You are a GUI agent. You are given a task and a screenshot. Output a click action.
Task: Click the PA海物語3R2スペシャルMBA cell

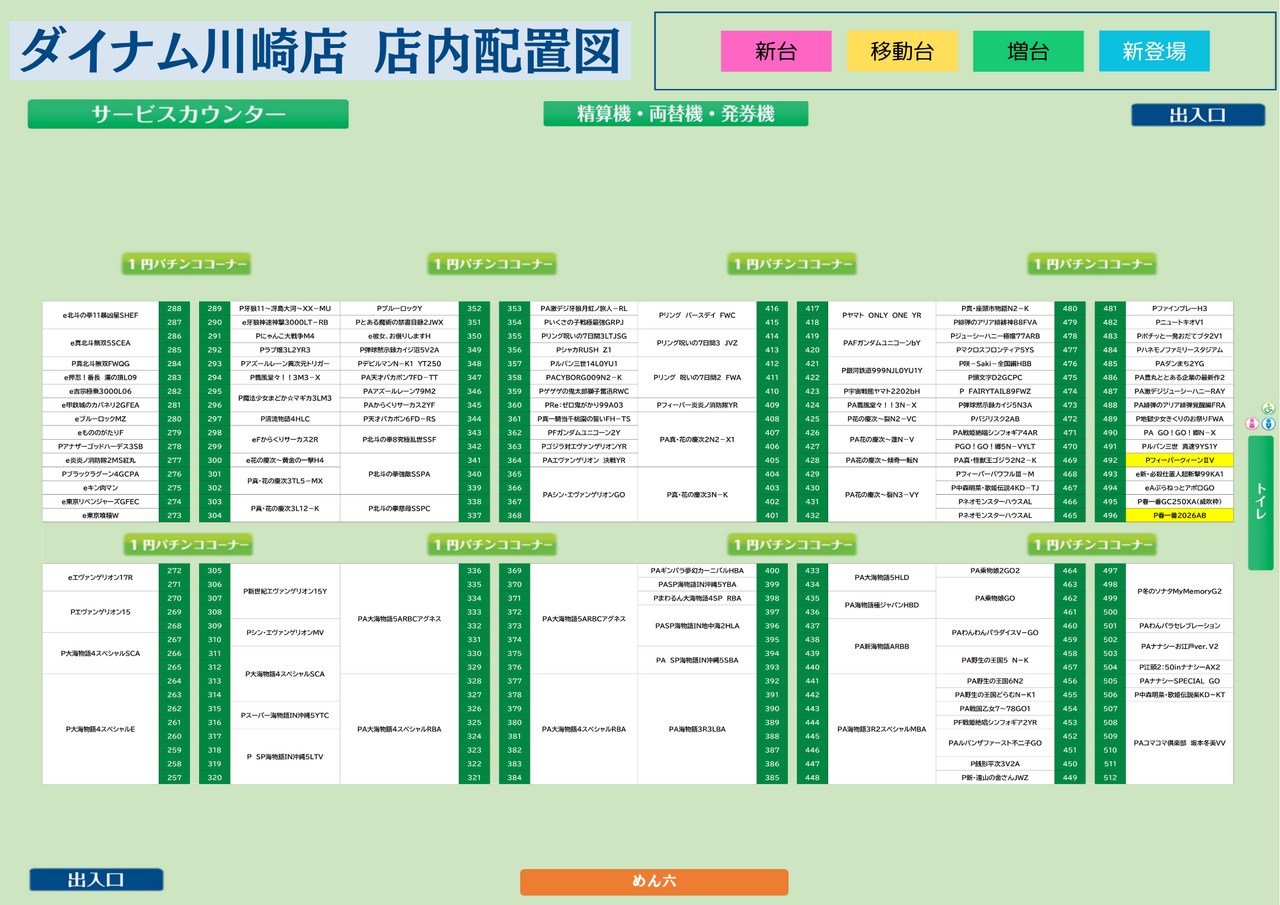[x=882, y=729]
